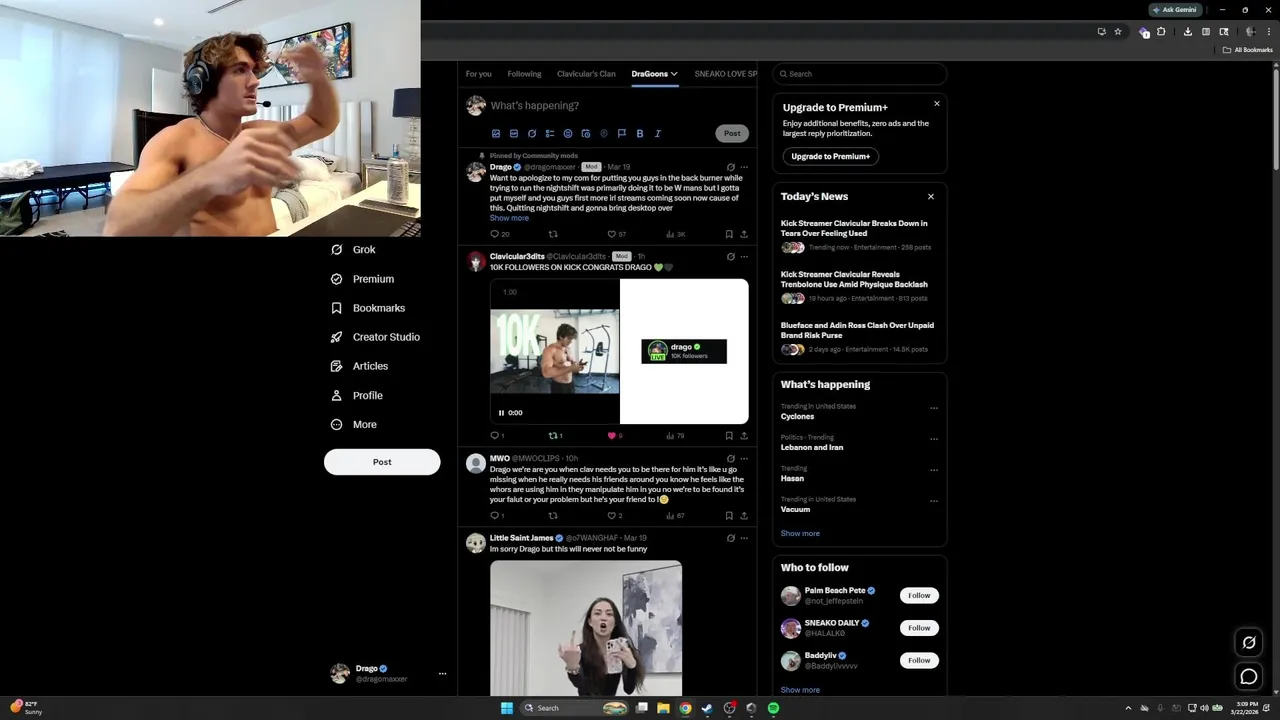Image resolution: width=1280 pixels, height=720 pixels.
Task: Open Grok image tool in composer
Action: click(x=532, y=134)
